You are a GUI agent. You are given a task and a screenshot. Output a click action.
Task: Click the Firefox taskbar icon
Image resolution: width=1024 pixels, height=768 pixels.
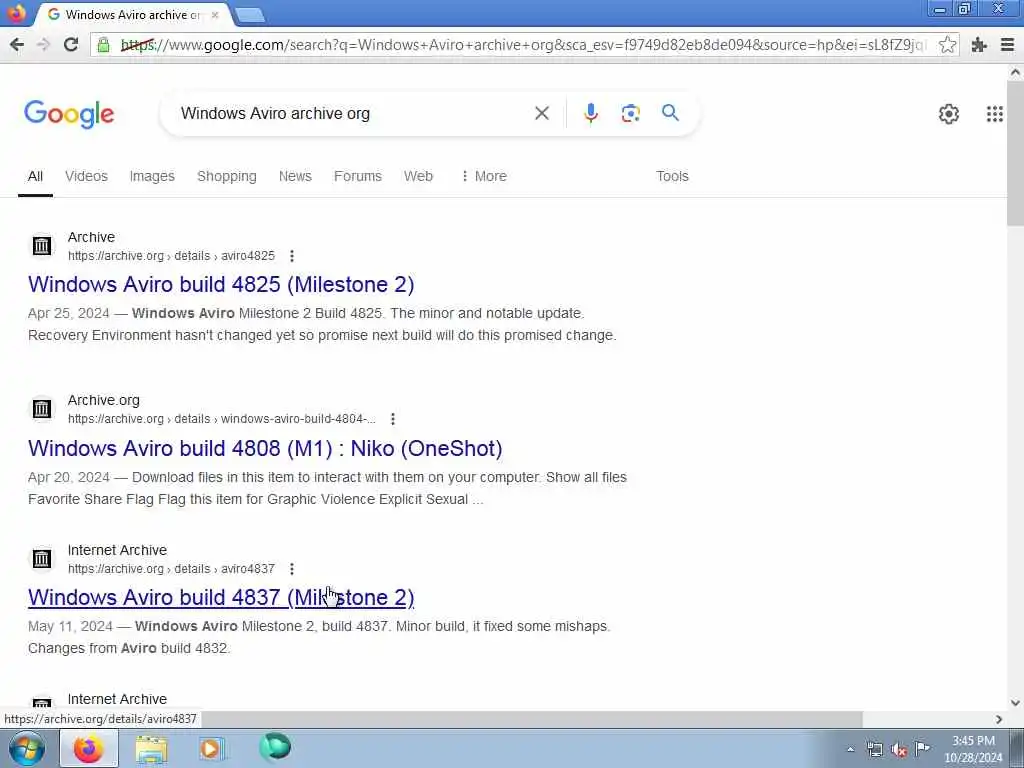point(88,748)
